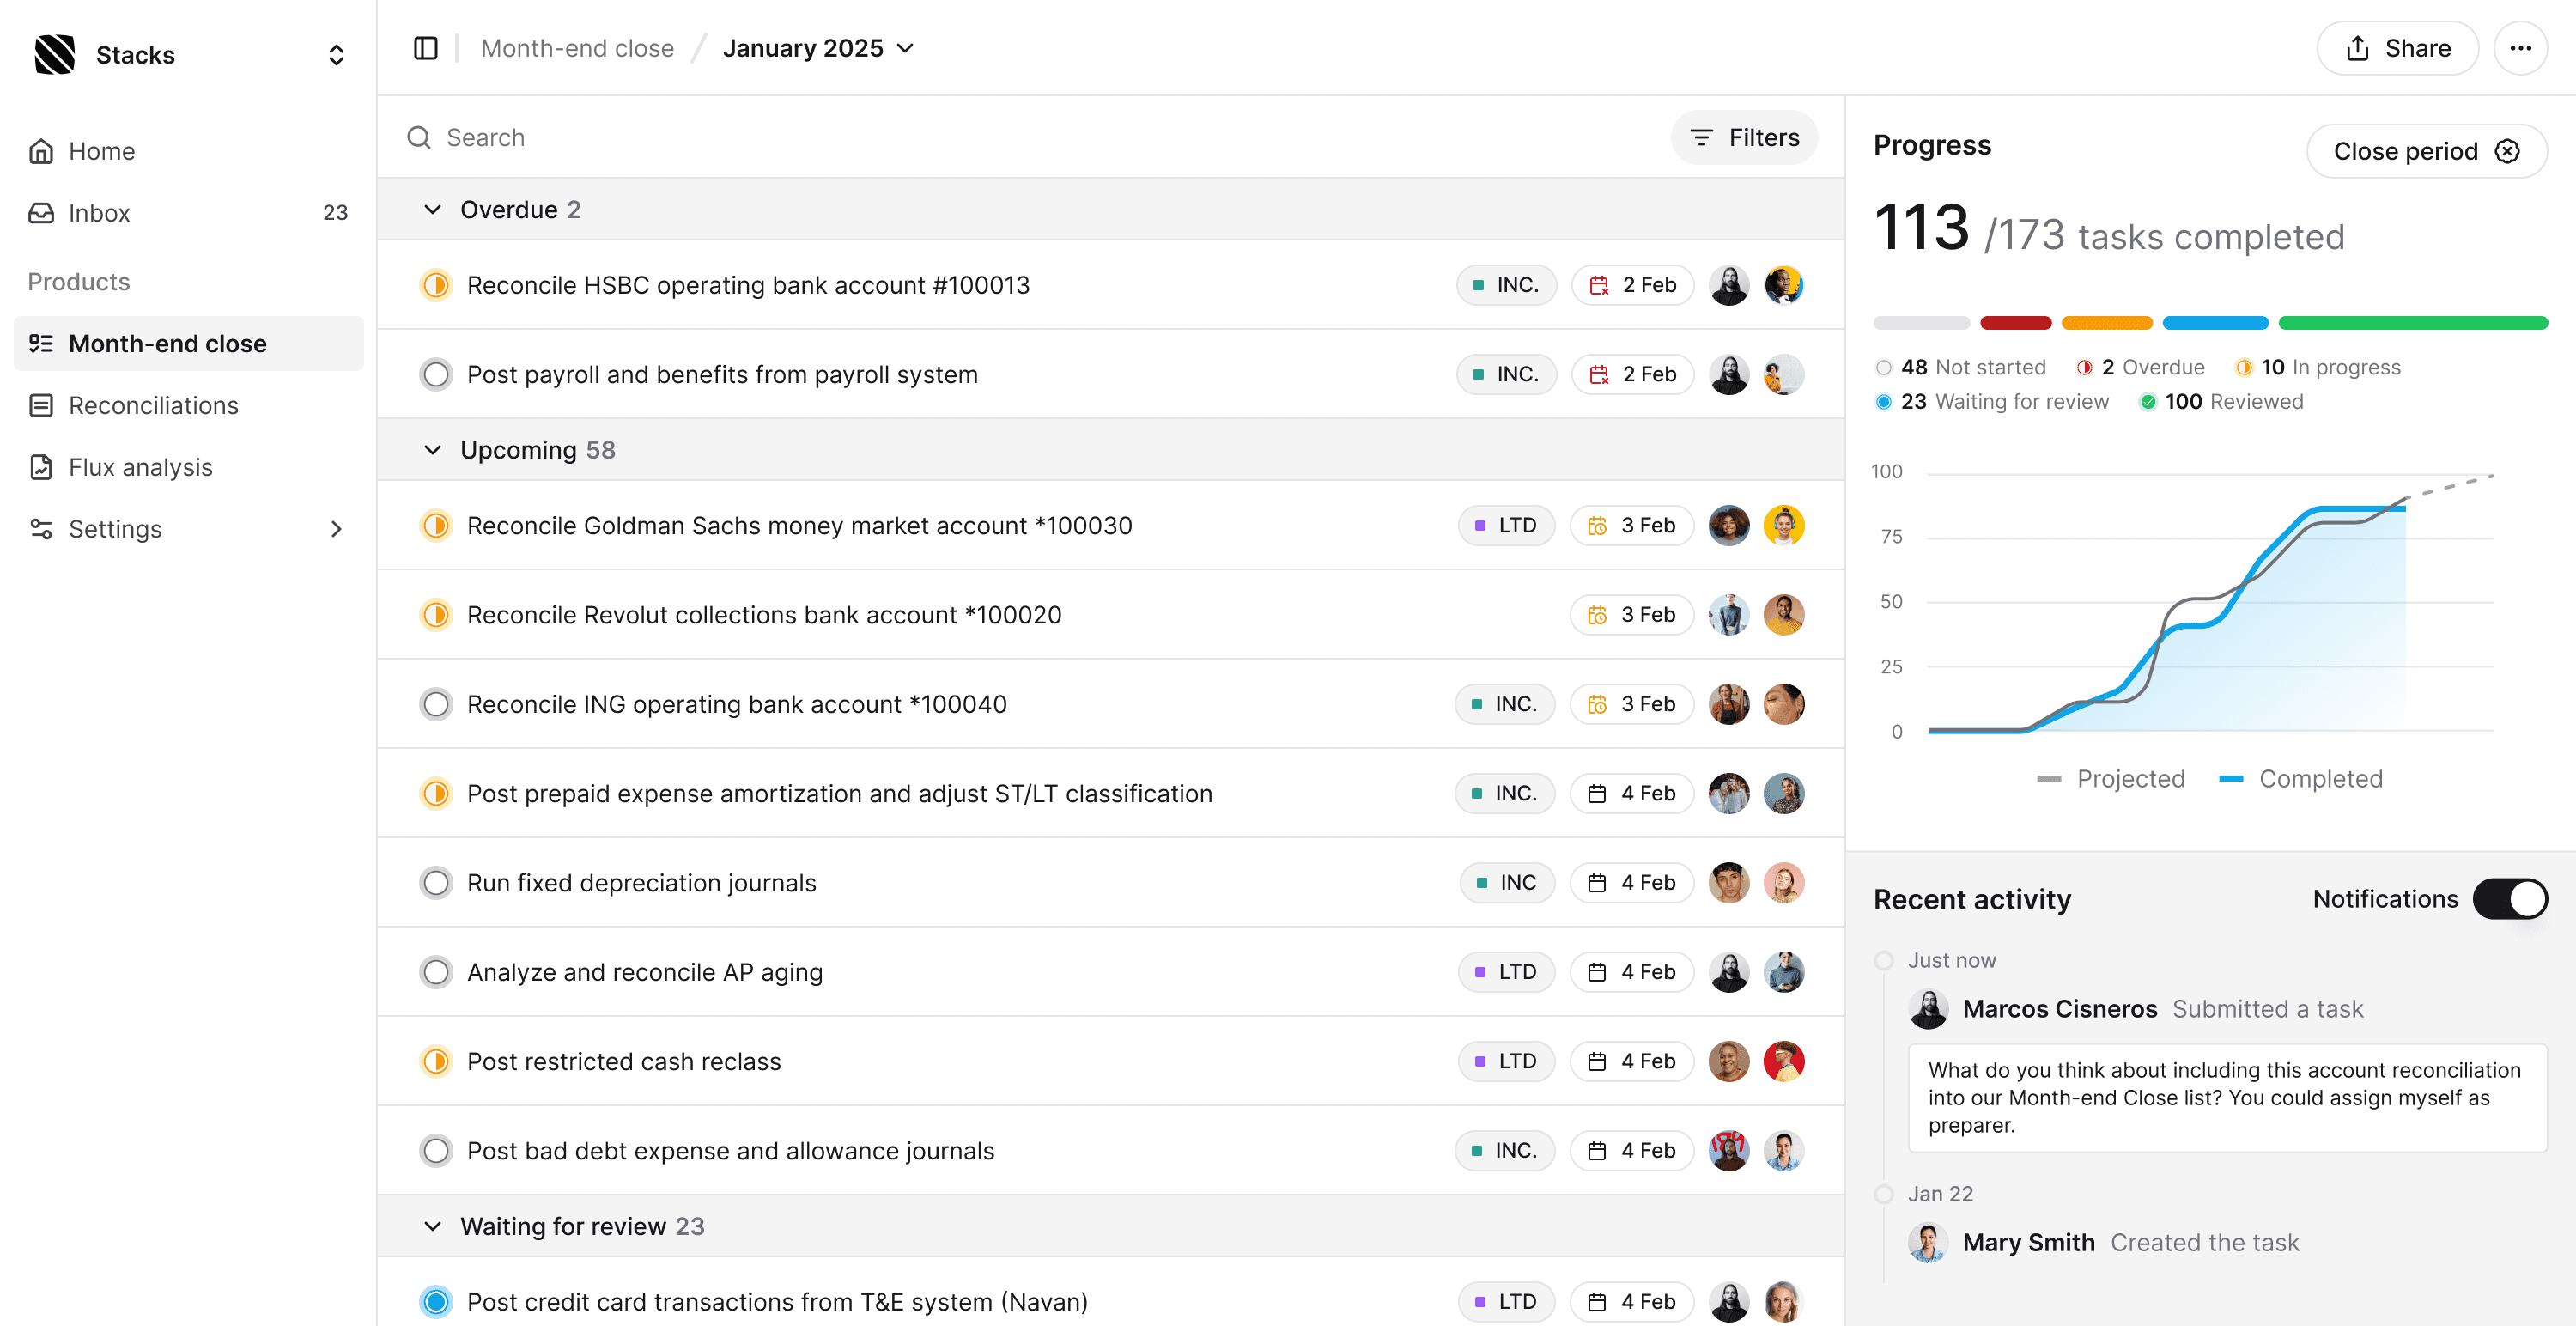This screenshot has width=2576, height=1326.
Task: Collapse the Overdue section
Action: pos(432,209)
